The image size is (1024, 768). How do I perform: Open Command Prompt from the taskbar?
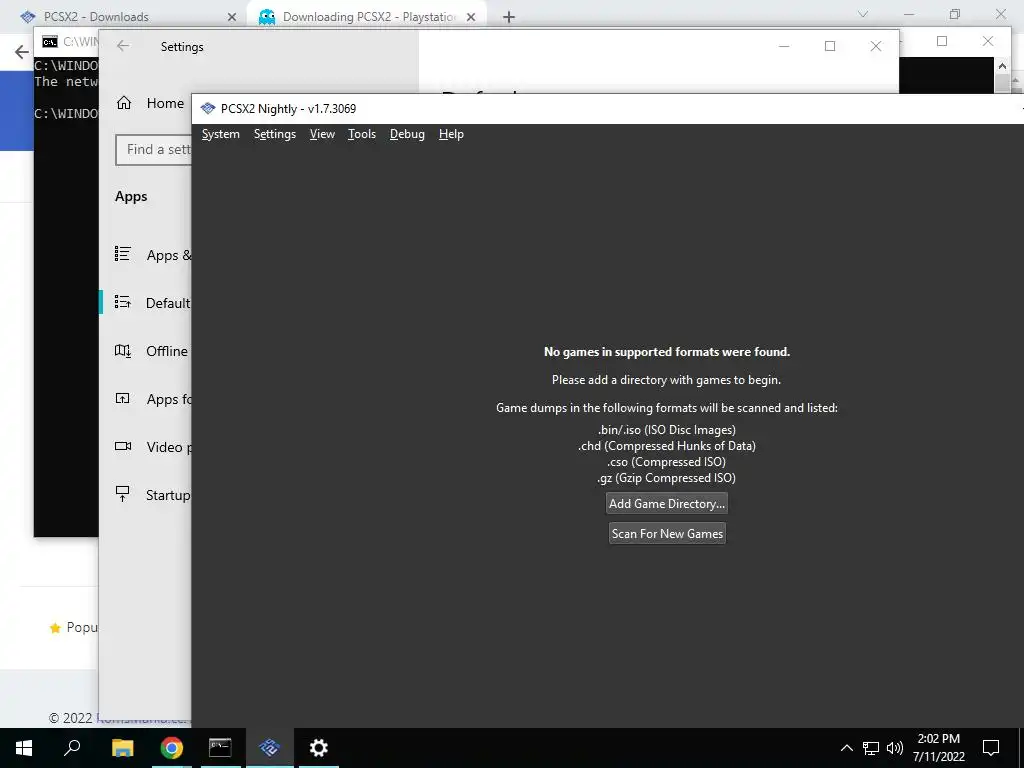[x=220, y=748]
